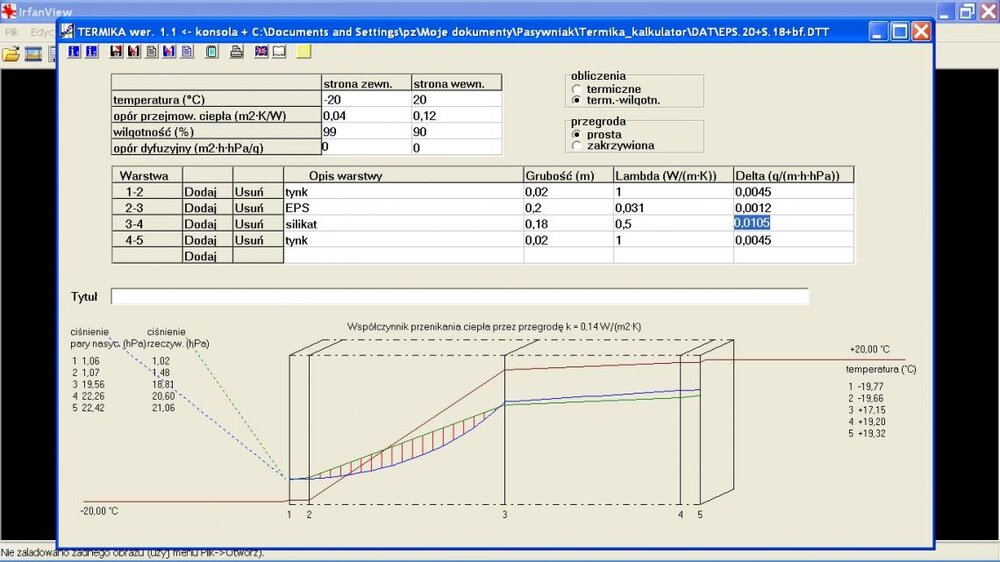The width and height of the screenshot is (1000, 562).
Task: Click the first red floppy disk icon
Action: coord(117,52)
